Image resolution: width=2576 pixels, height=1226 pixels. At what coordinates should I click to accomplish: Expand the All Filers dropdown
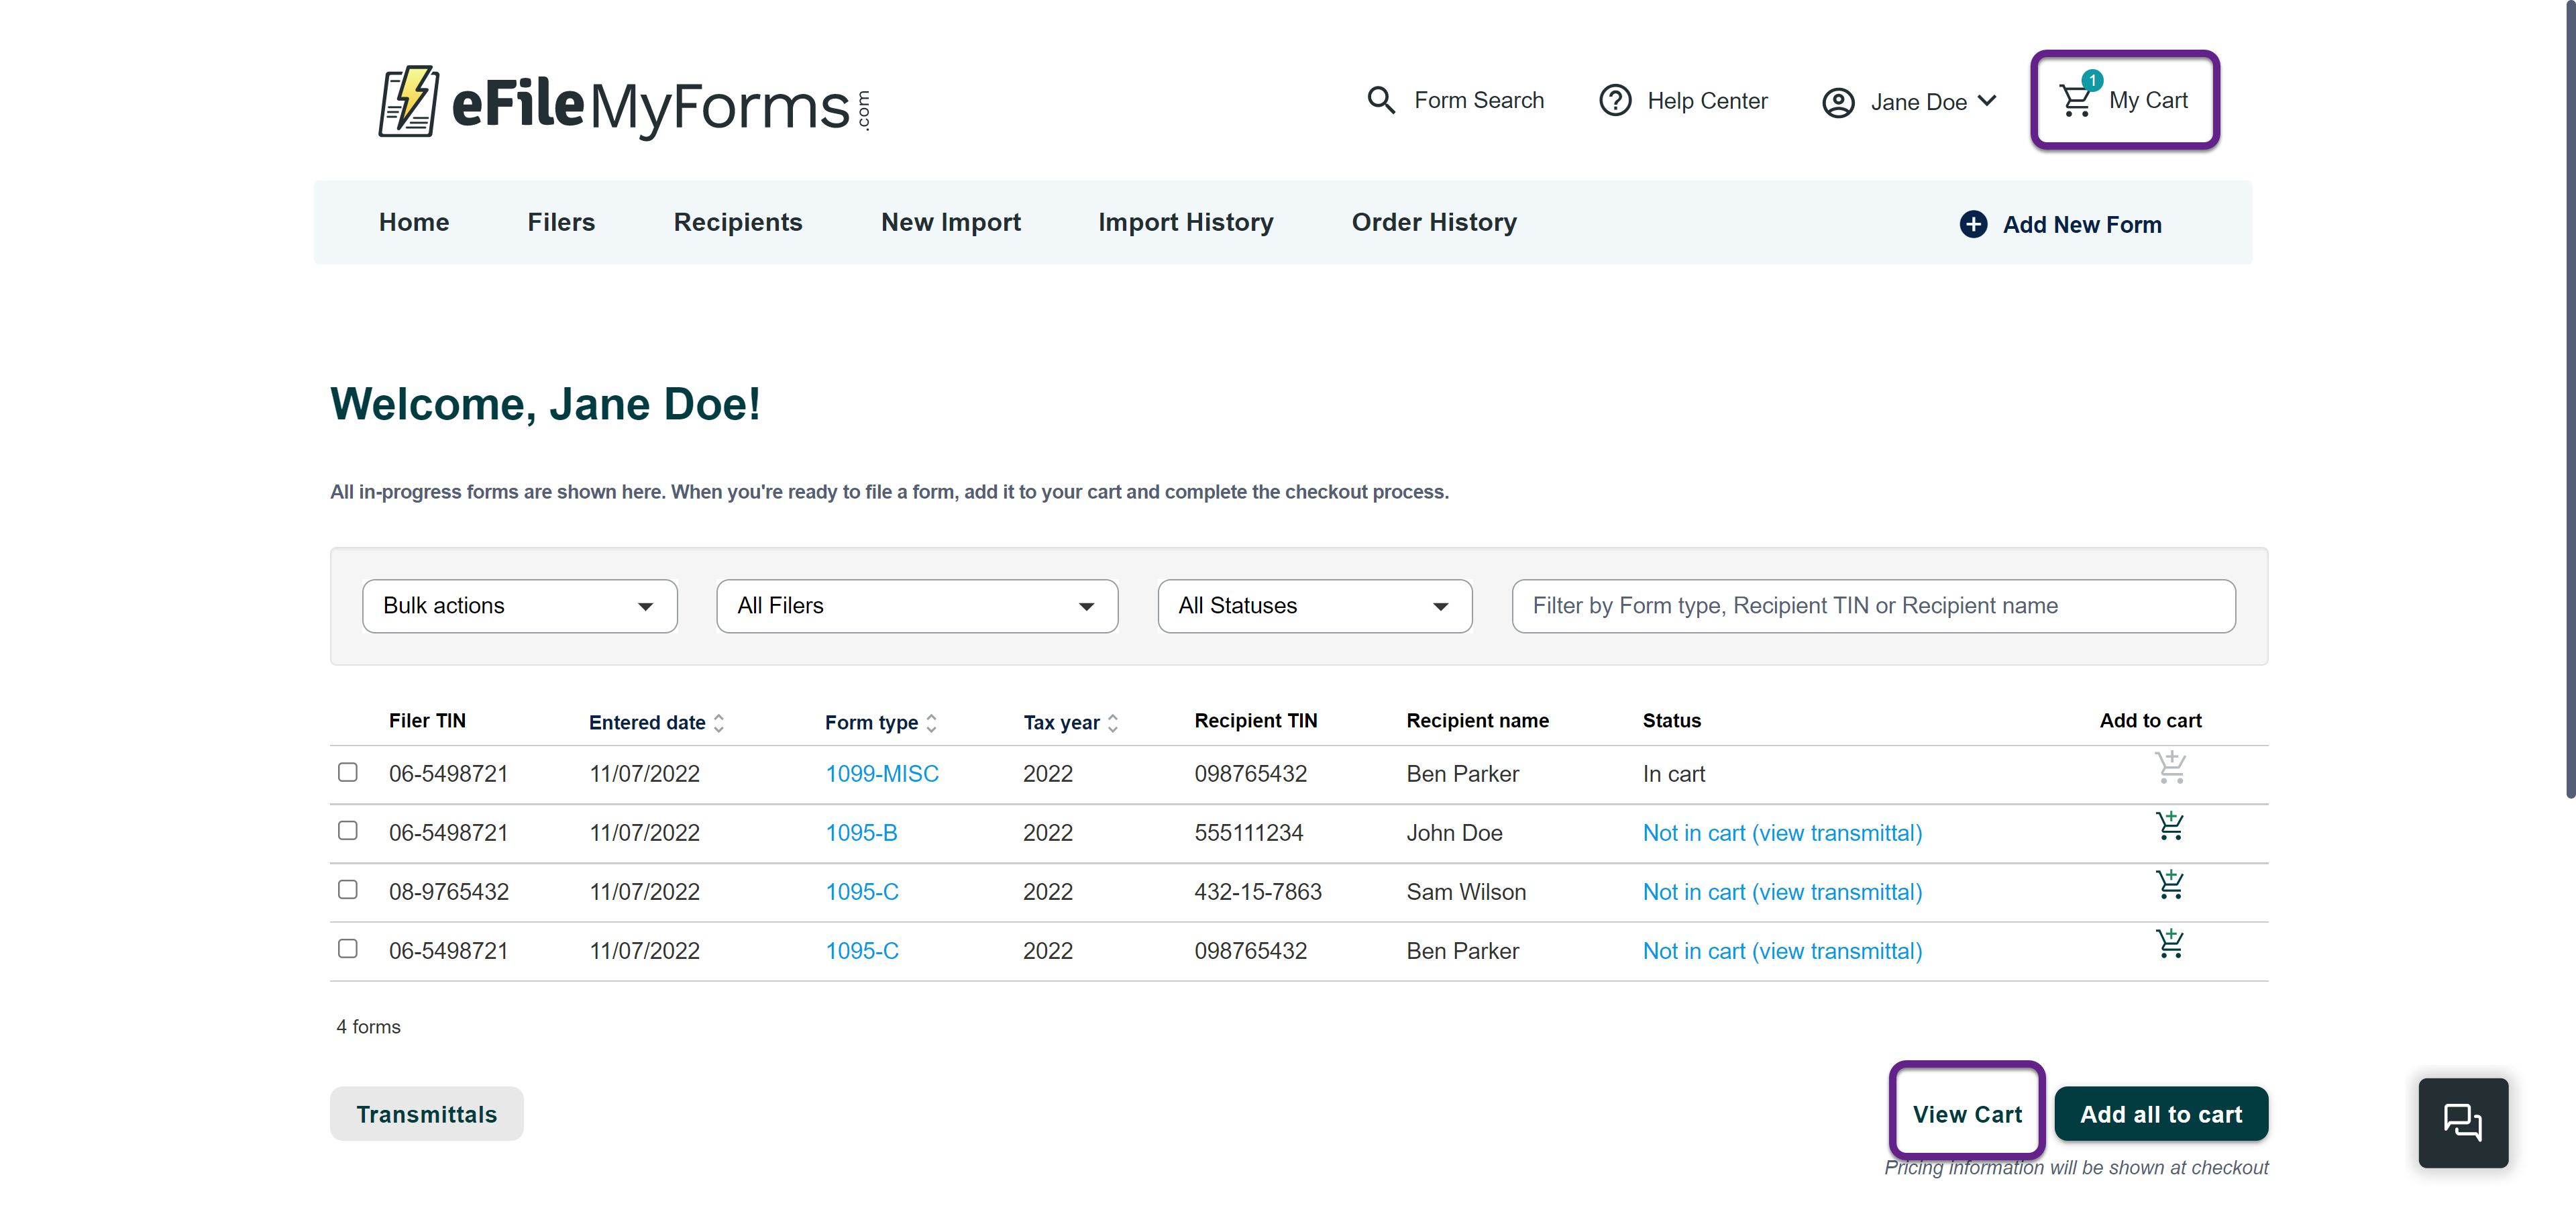(916, 606)
